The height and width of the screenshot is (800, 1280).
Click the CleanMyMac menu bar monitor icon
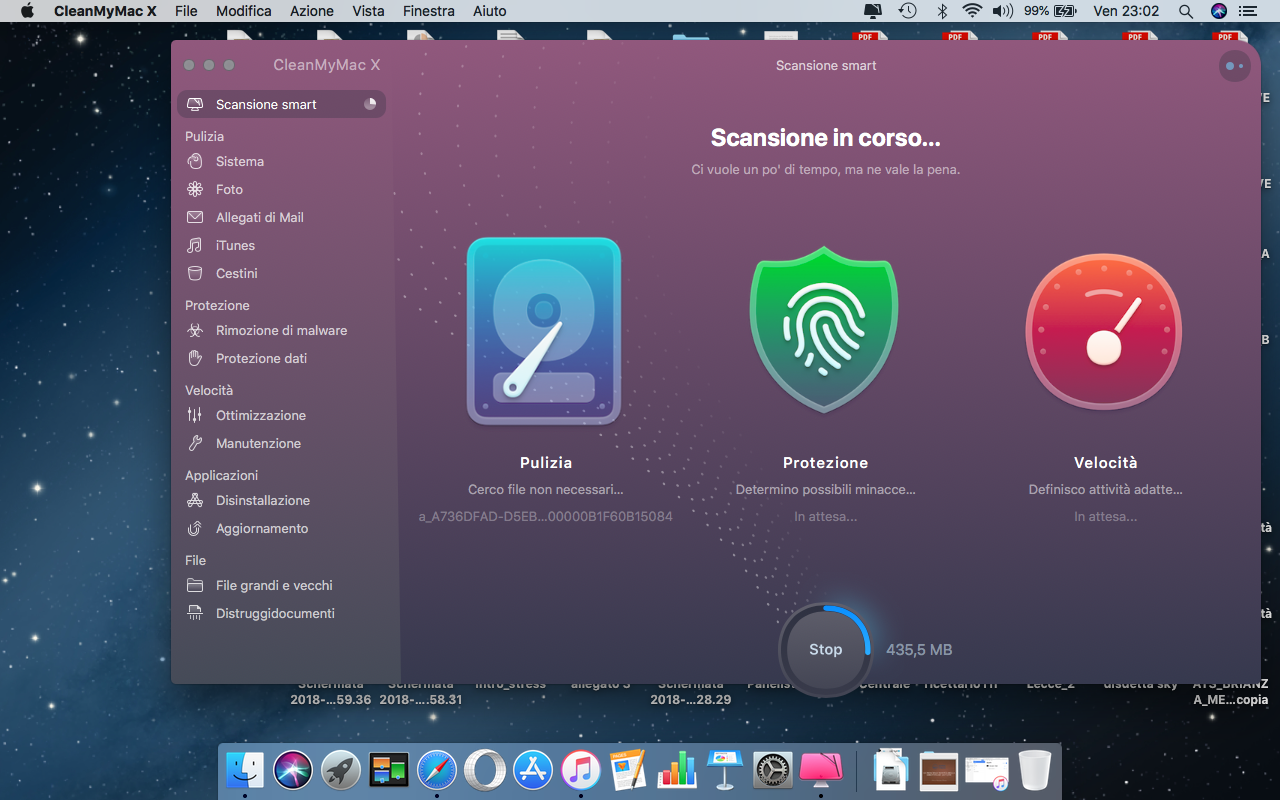point(873,11)
